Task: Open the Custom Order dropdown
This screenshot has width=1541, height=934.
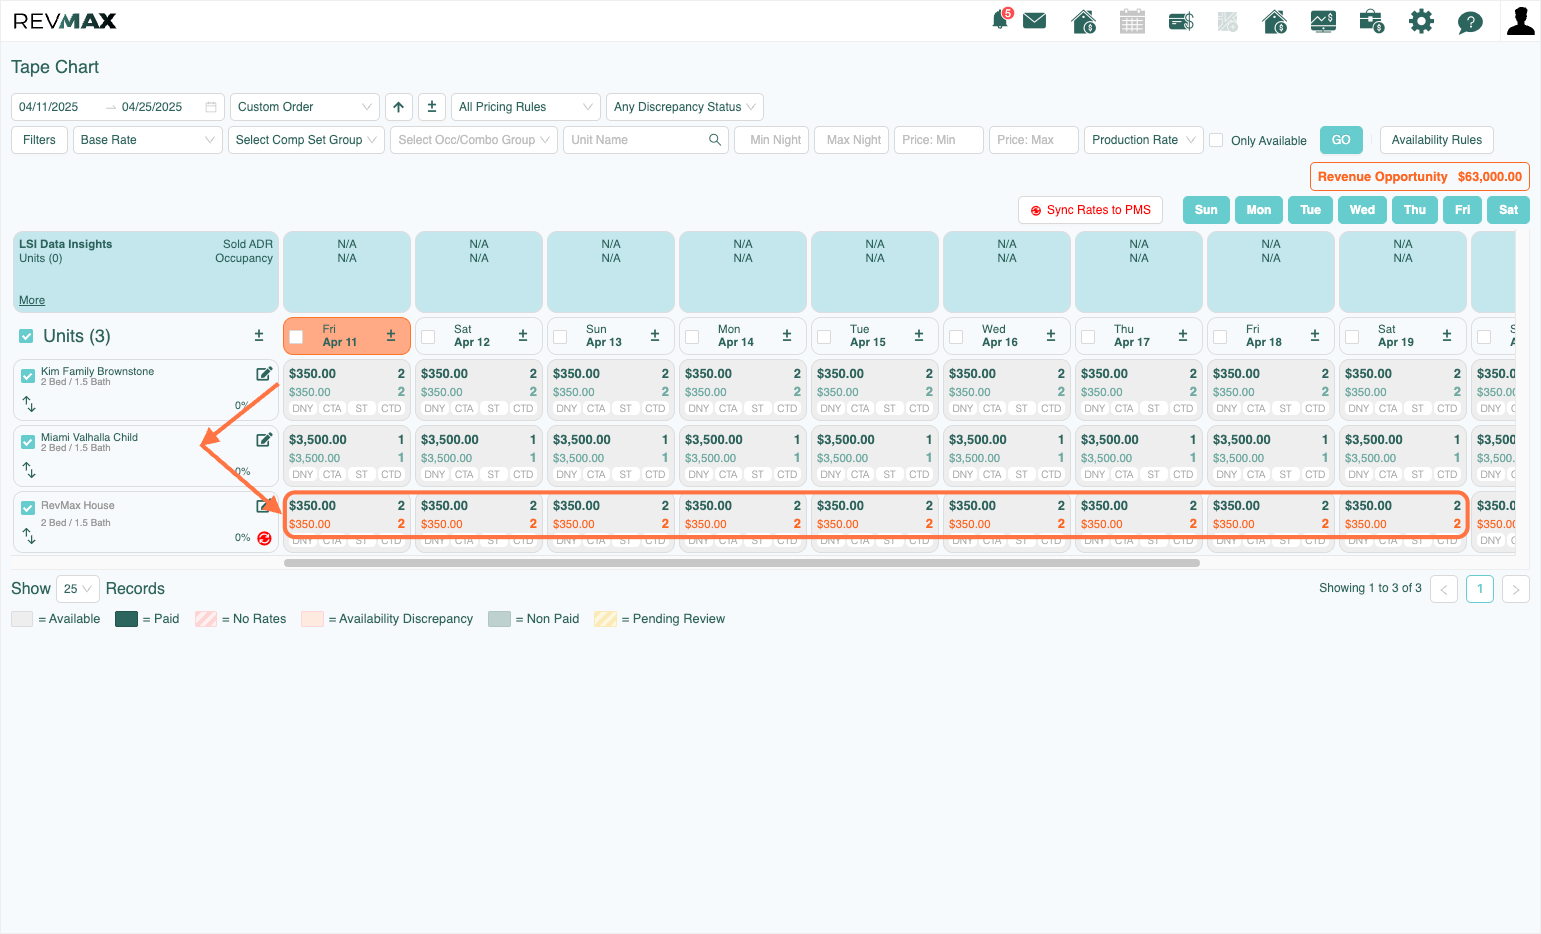Action: point(305,107)
